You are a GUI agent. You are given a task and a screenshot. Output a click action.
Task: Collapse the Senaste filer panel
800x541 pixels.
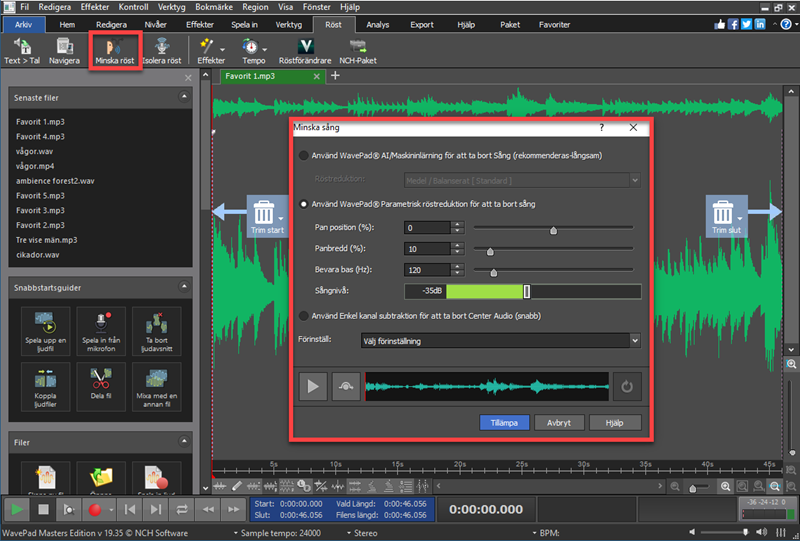click(184, 96)
